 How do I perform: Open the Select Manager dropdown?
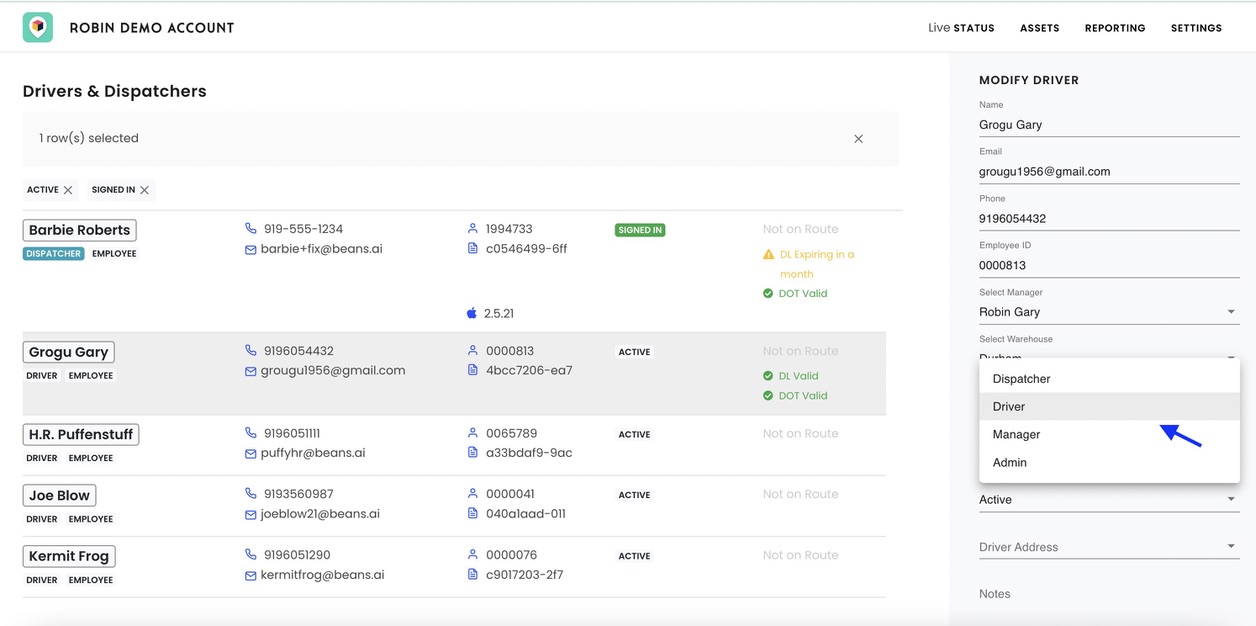1109,312
